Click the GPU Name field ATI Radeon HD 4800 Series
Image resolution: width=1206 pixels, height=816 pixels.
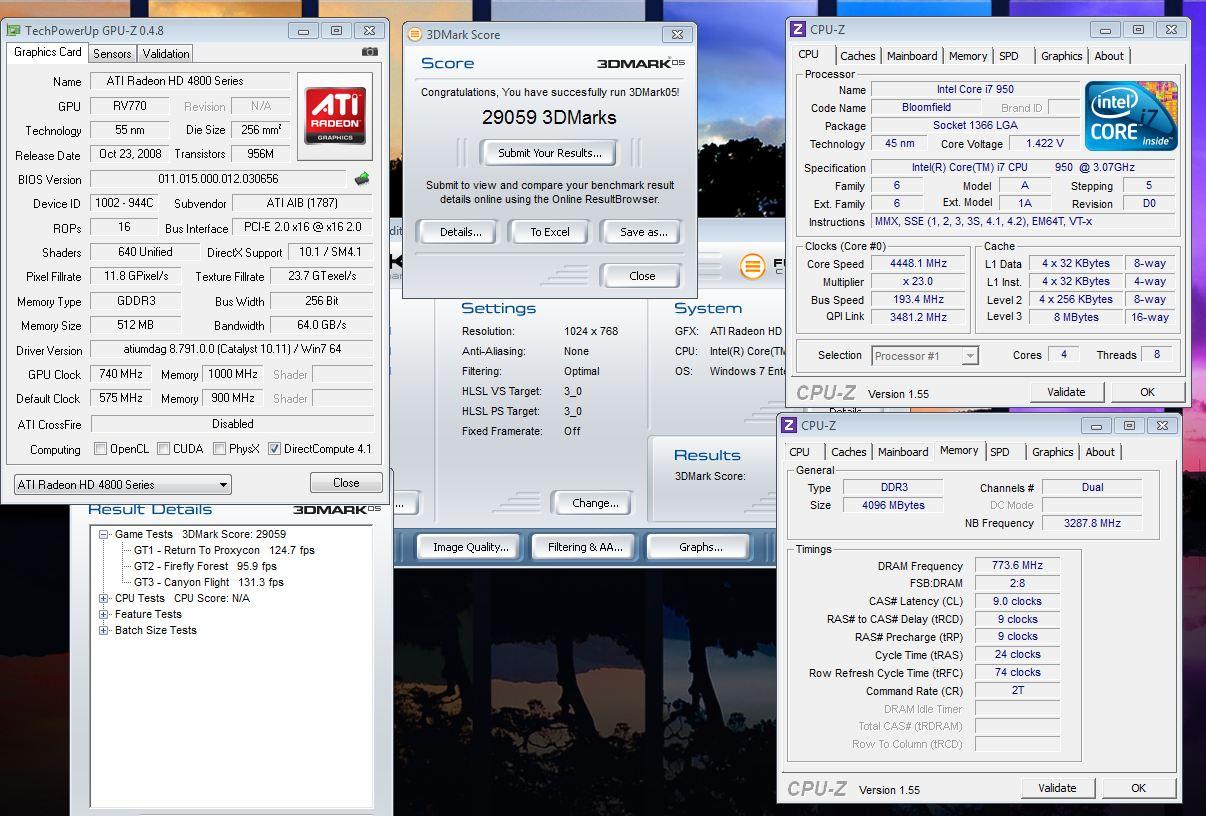point(190,81)
